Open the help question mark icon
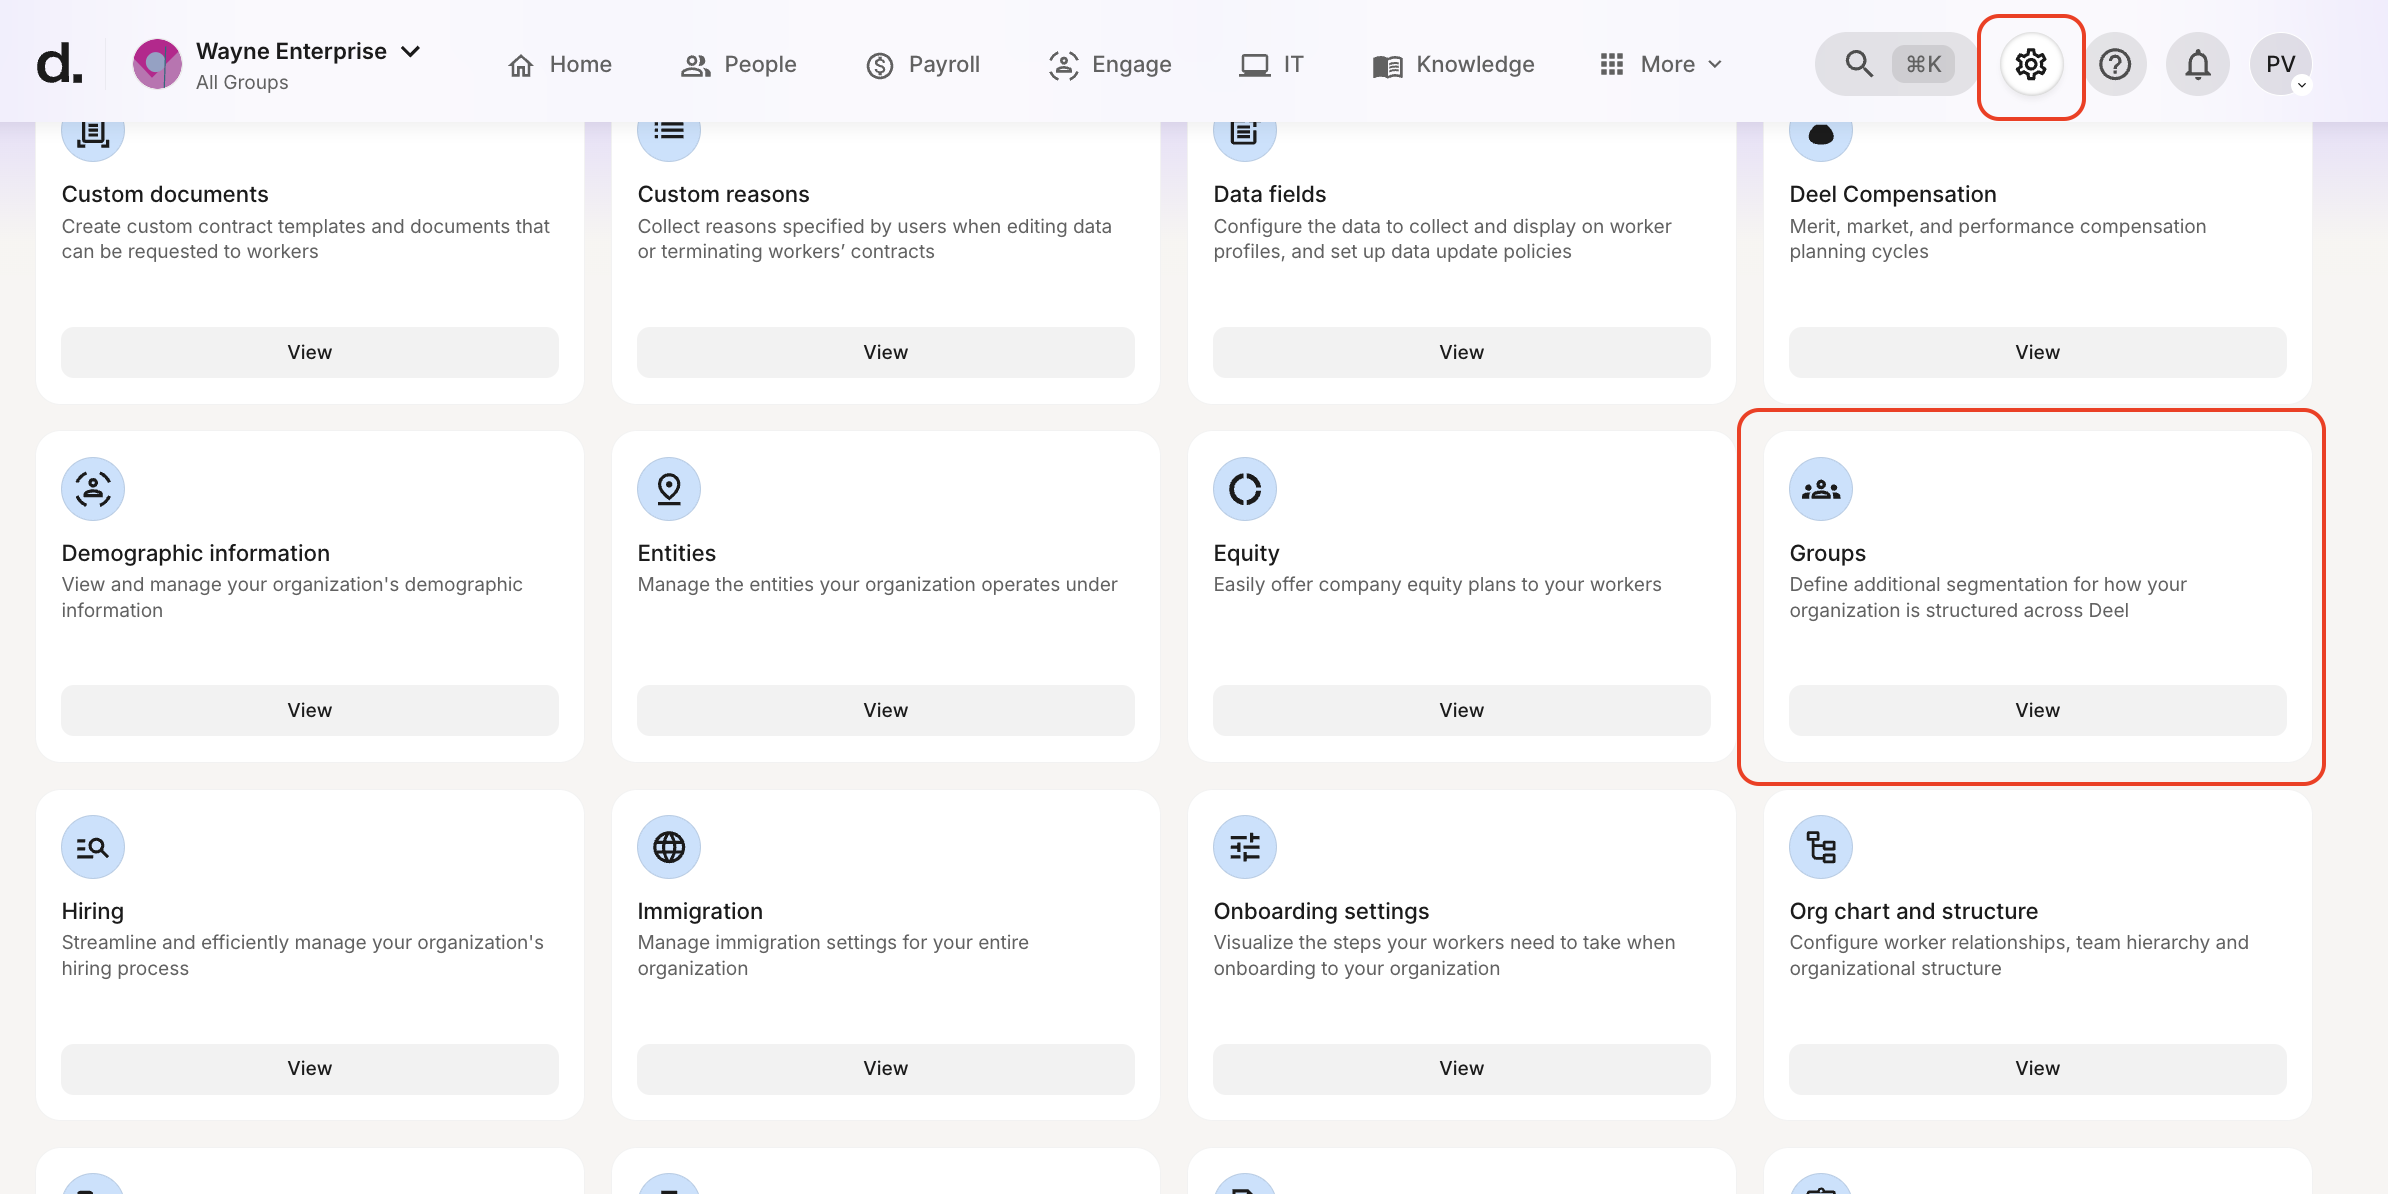 2115,65
